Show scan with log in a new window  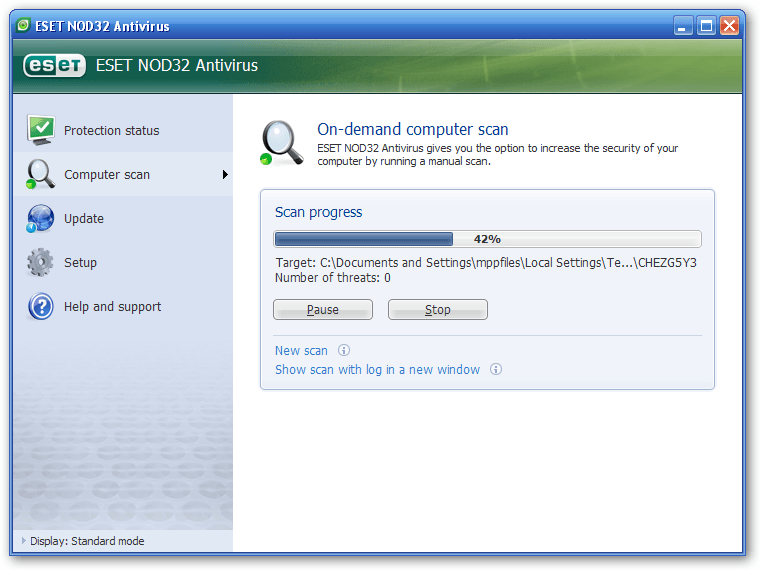tap(377, 370)
